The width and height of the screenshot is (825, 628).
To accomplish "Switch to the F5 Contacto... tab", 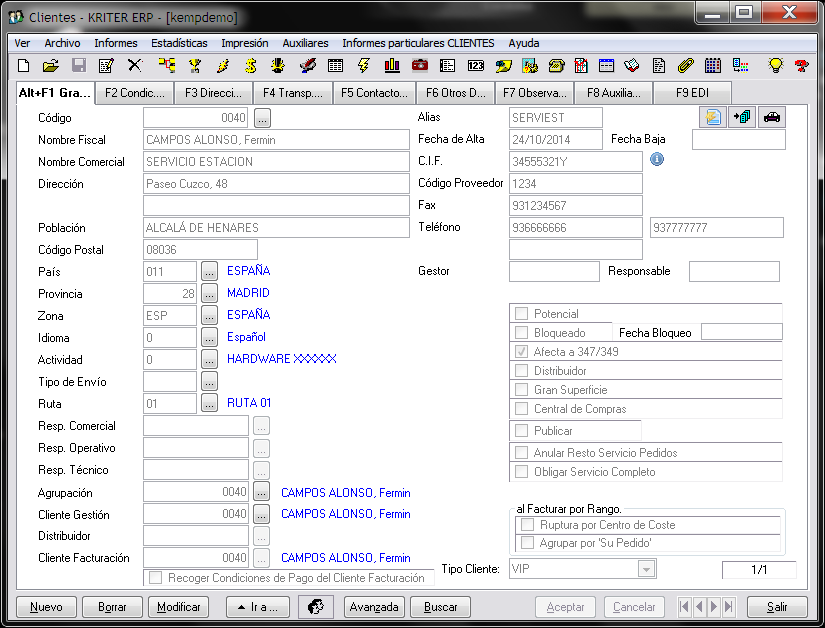I will pos(374,93).
